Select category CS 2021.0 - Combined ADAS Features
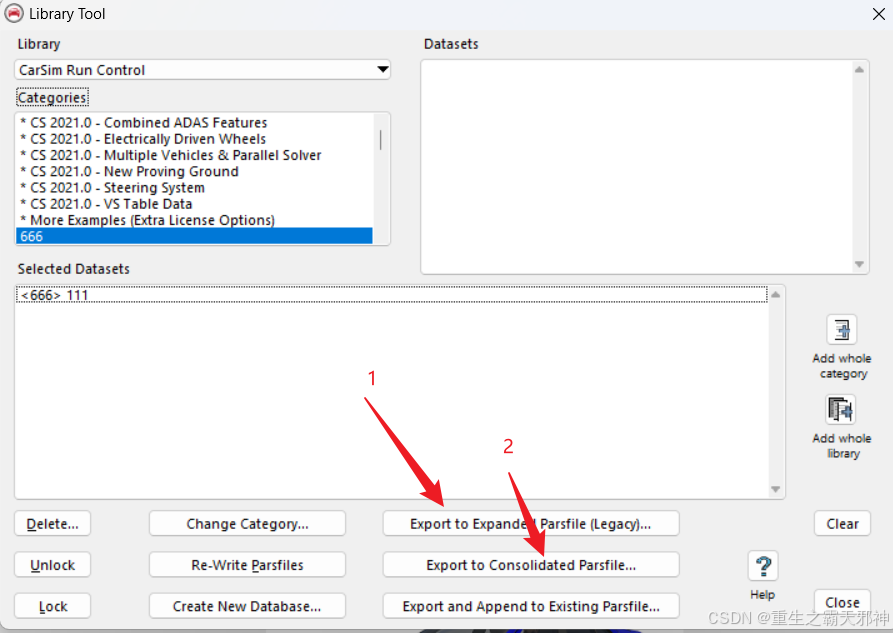Image resolution: width=893 pixels, height=633 pixels. pos(194,122)
